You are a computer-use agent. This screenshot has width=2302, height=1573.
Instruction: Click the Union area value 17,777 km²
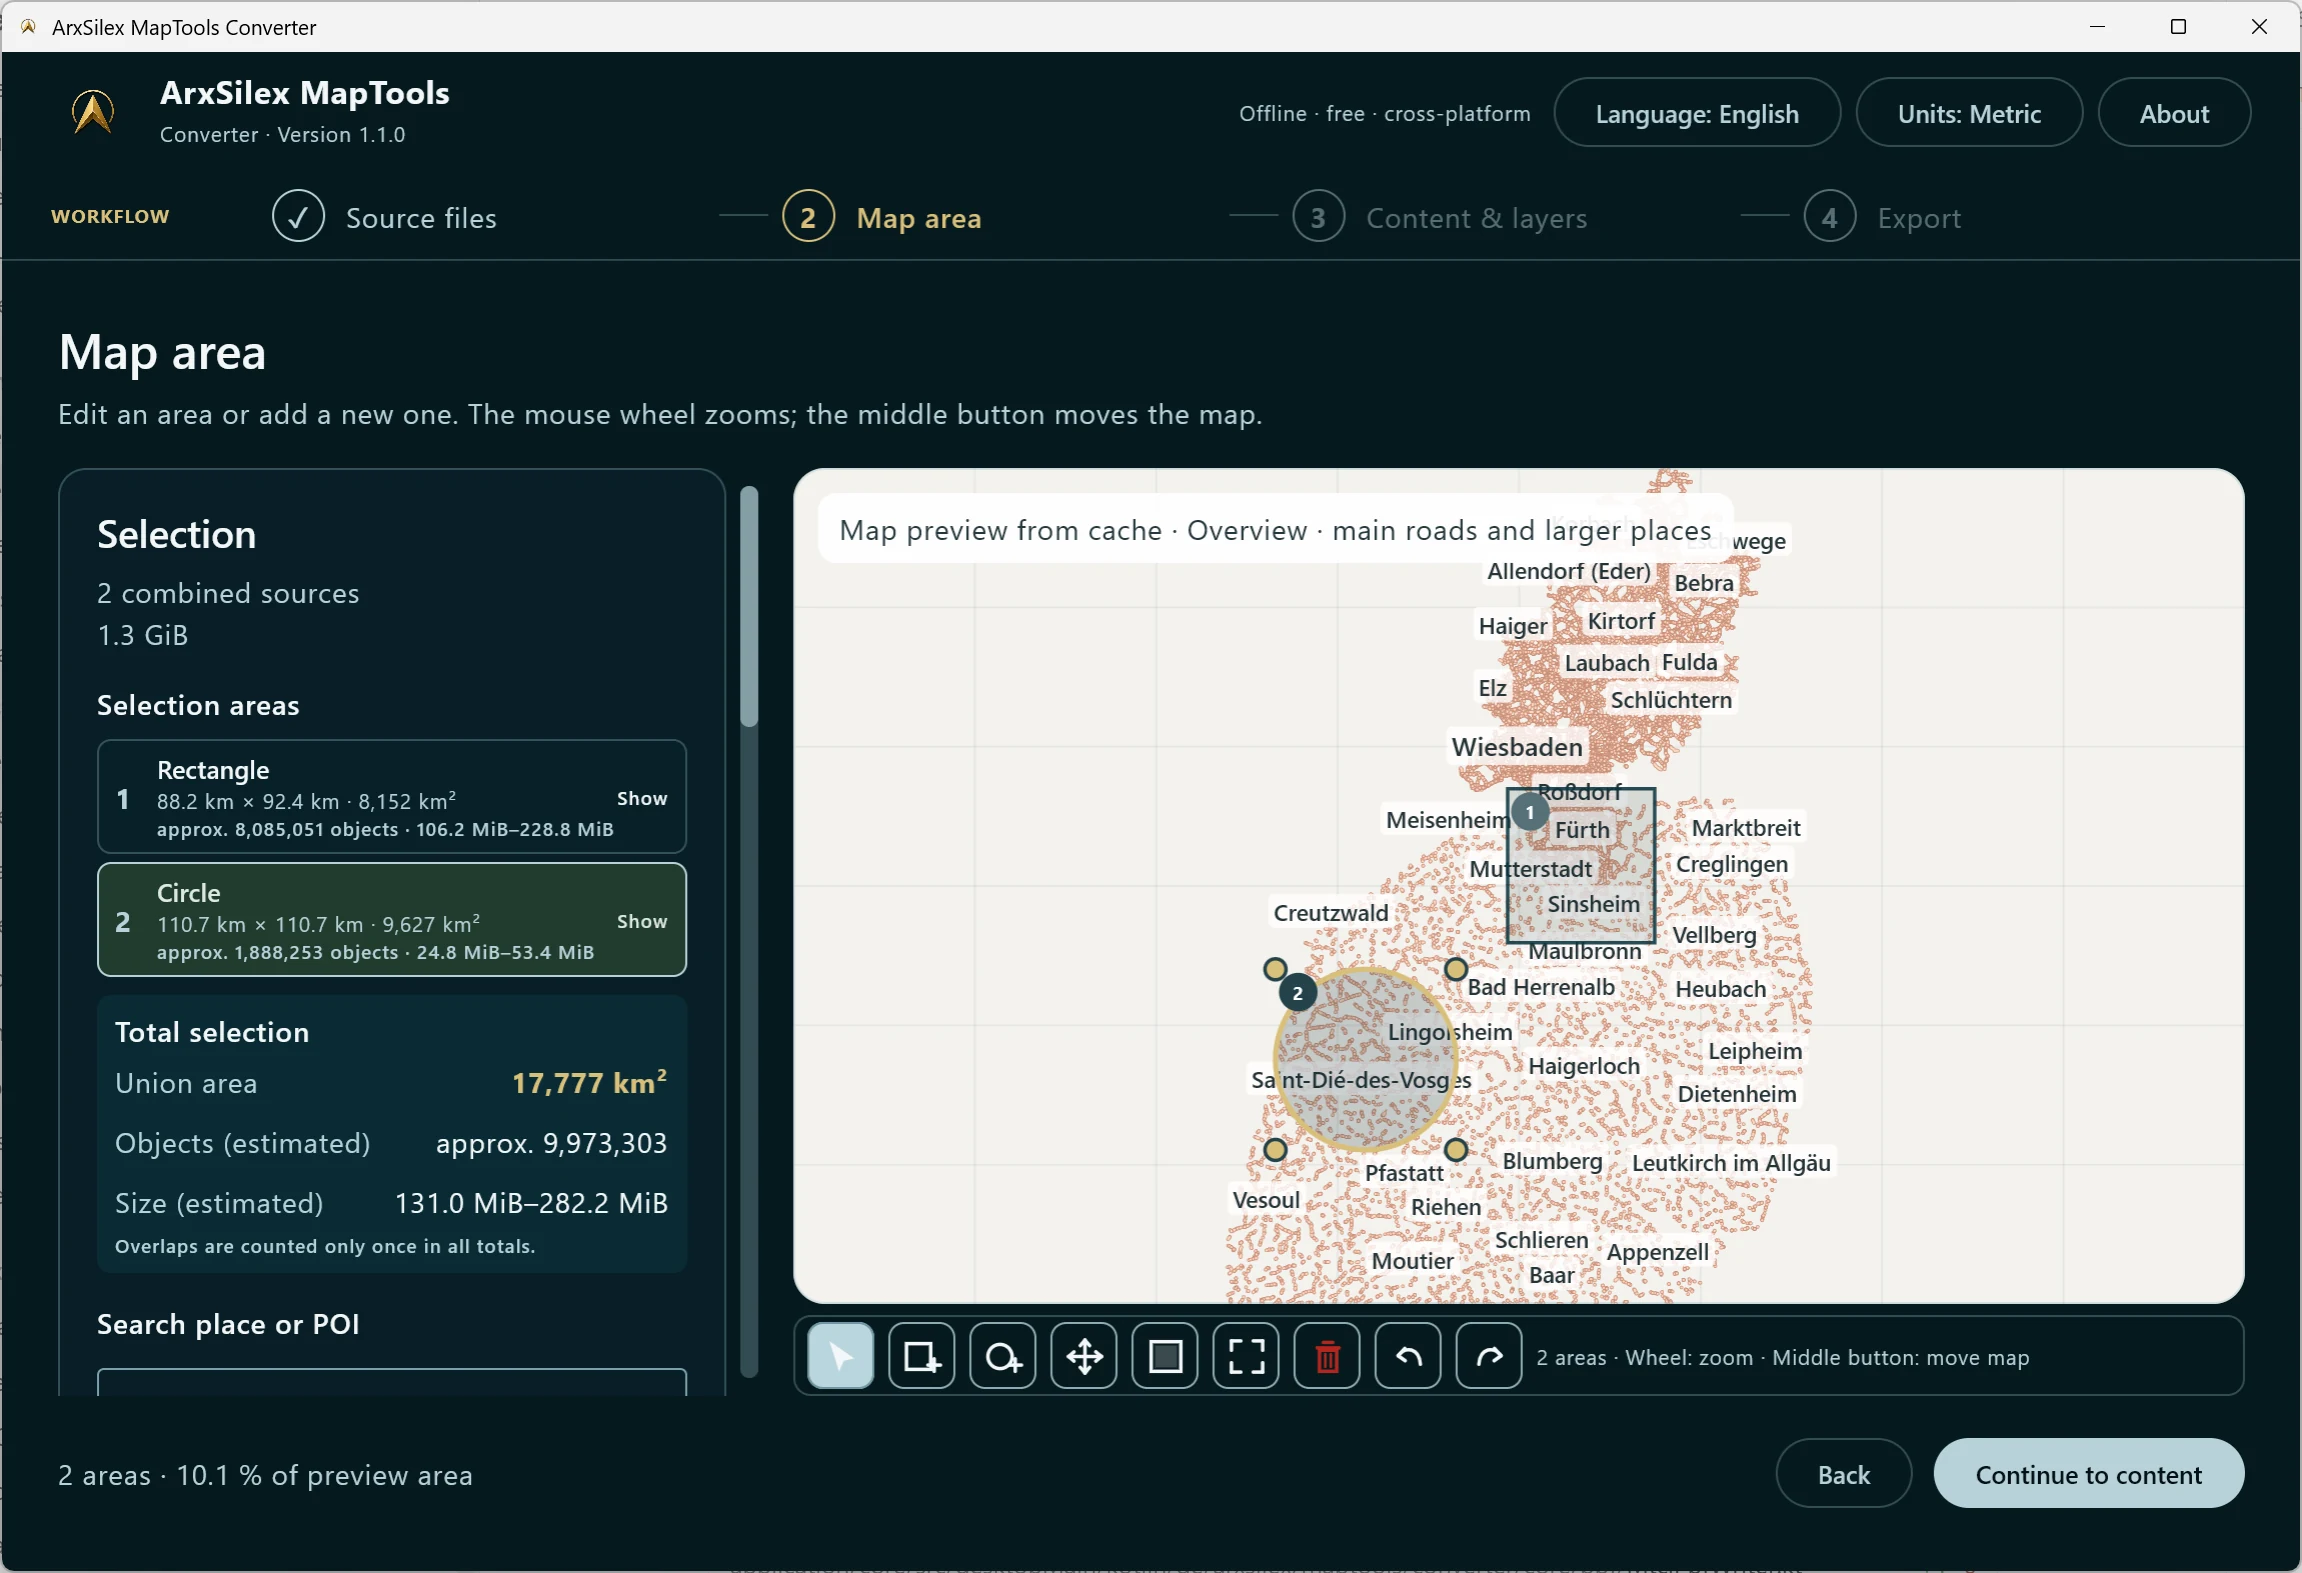tap(589, 1082)
